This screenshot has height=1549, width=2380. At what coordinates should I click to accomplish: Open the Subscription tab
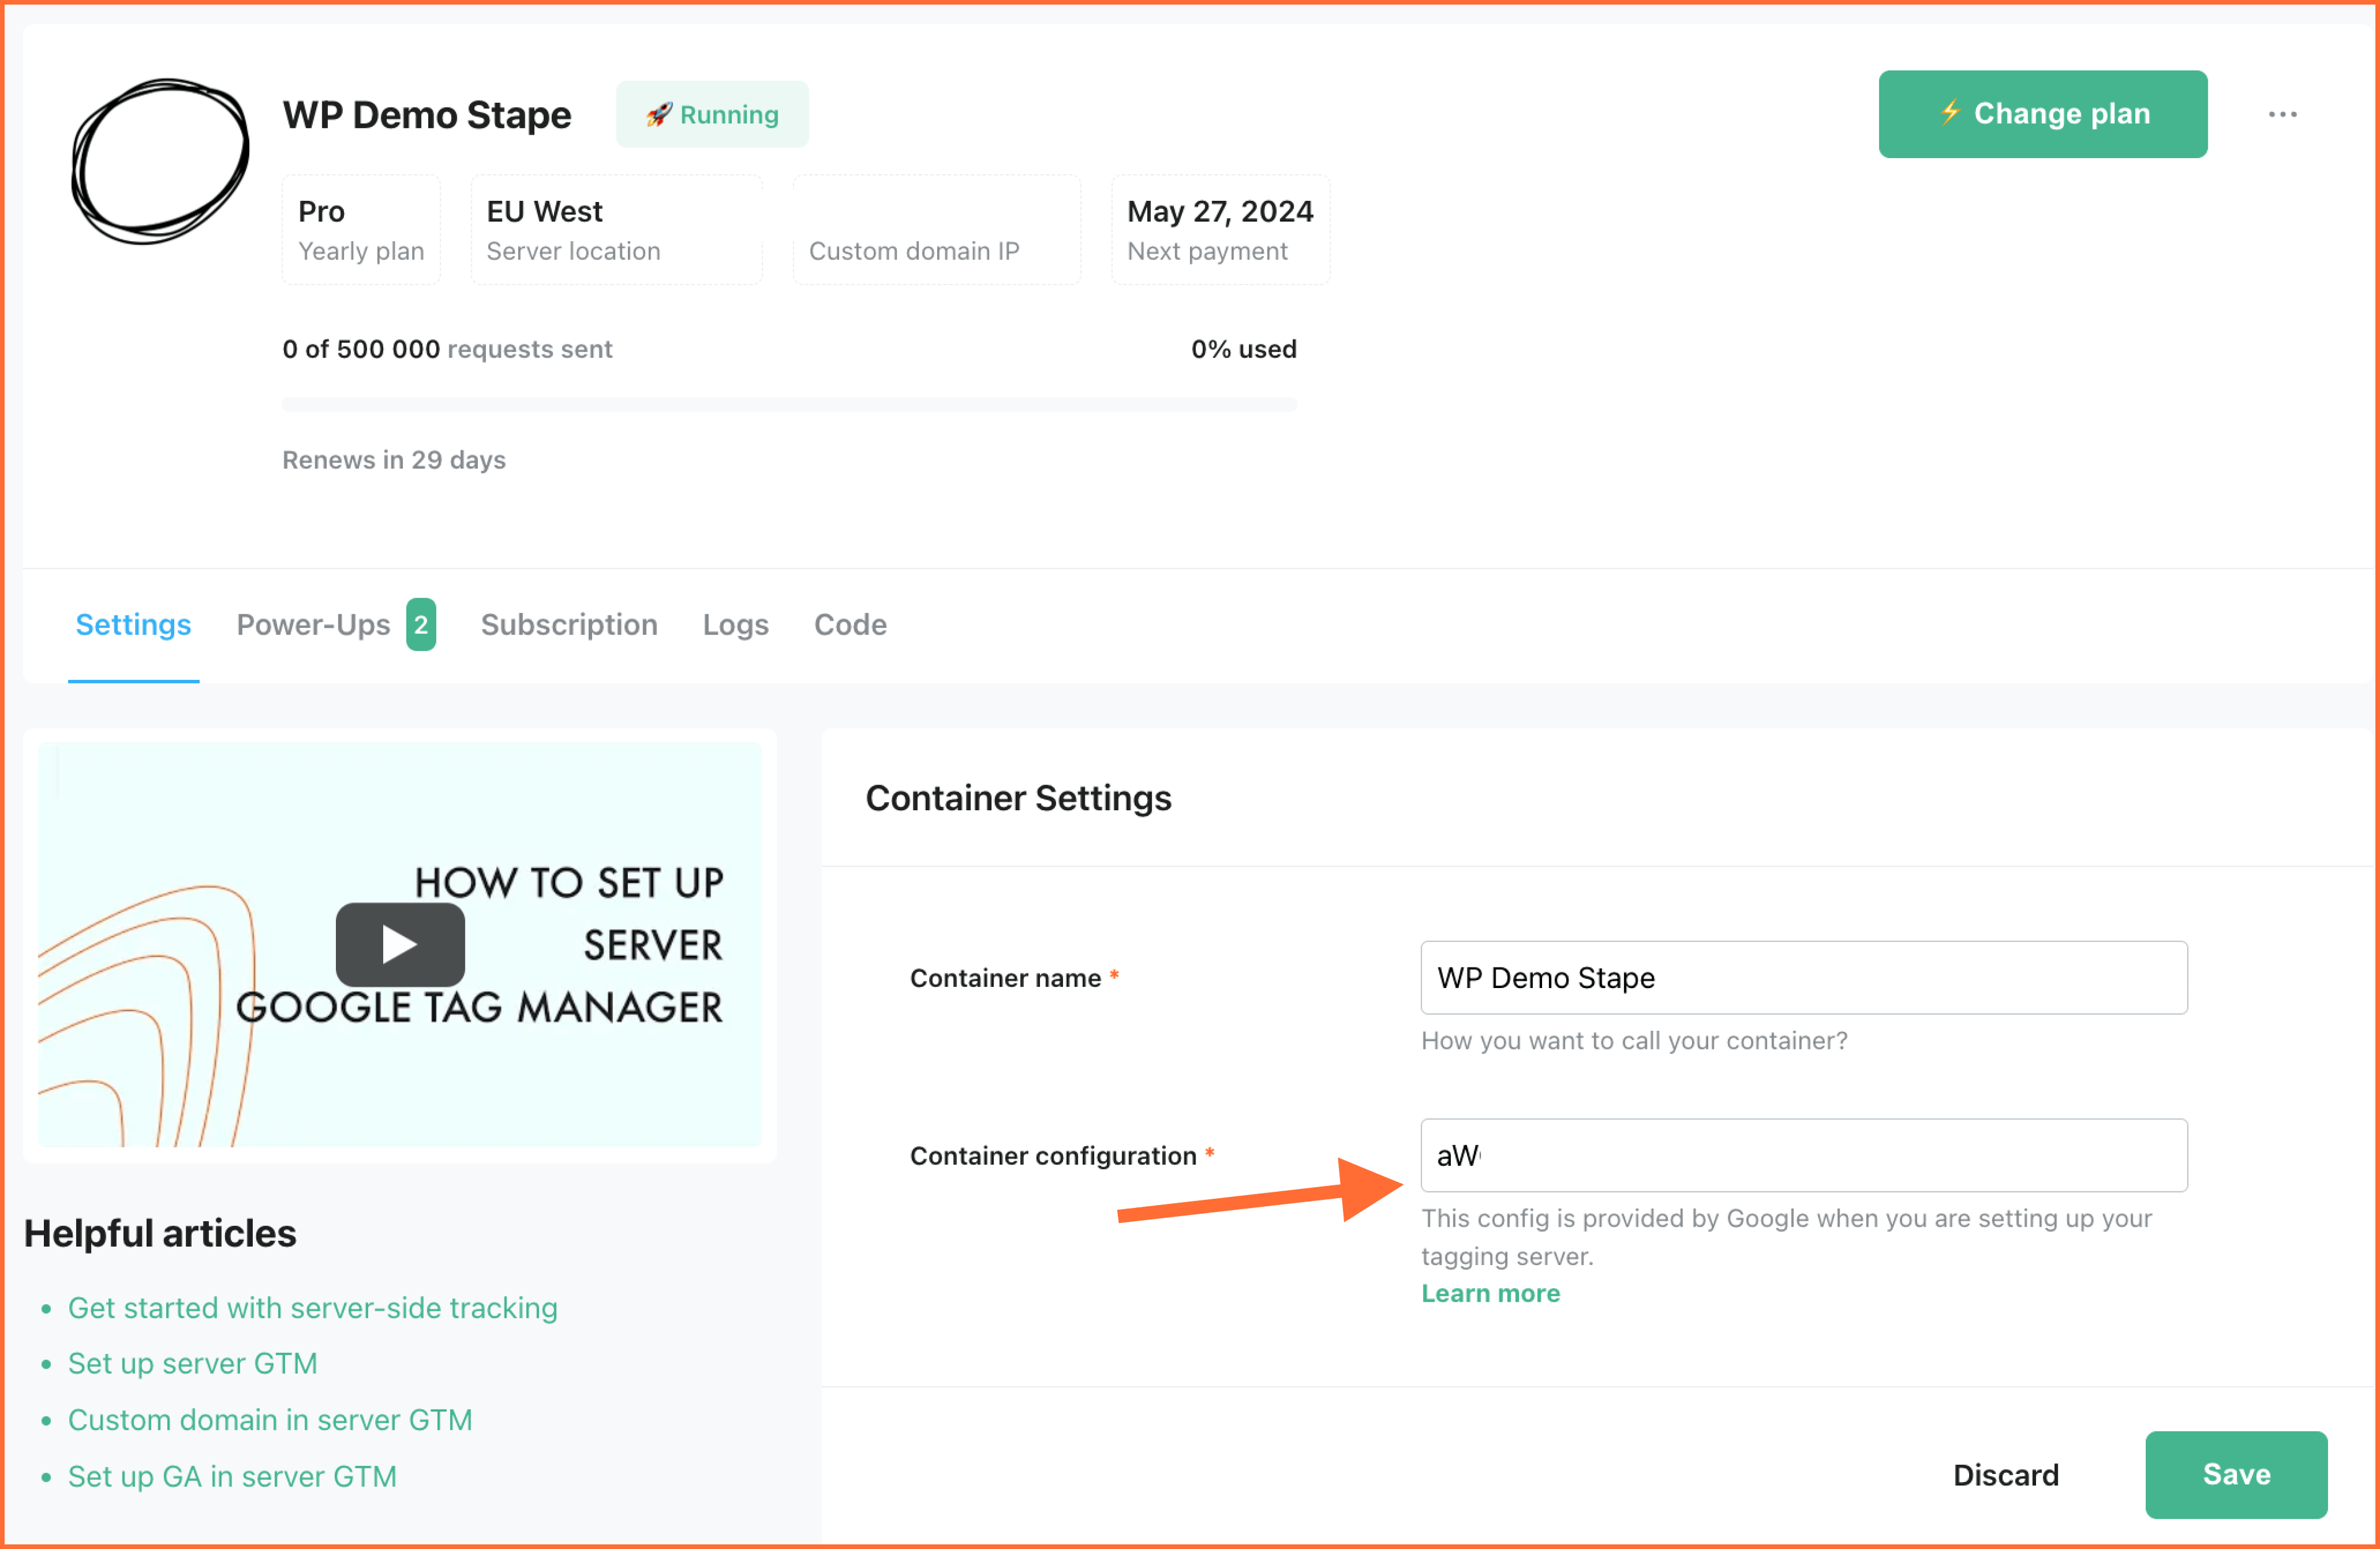[569, 625]
